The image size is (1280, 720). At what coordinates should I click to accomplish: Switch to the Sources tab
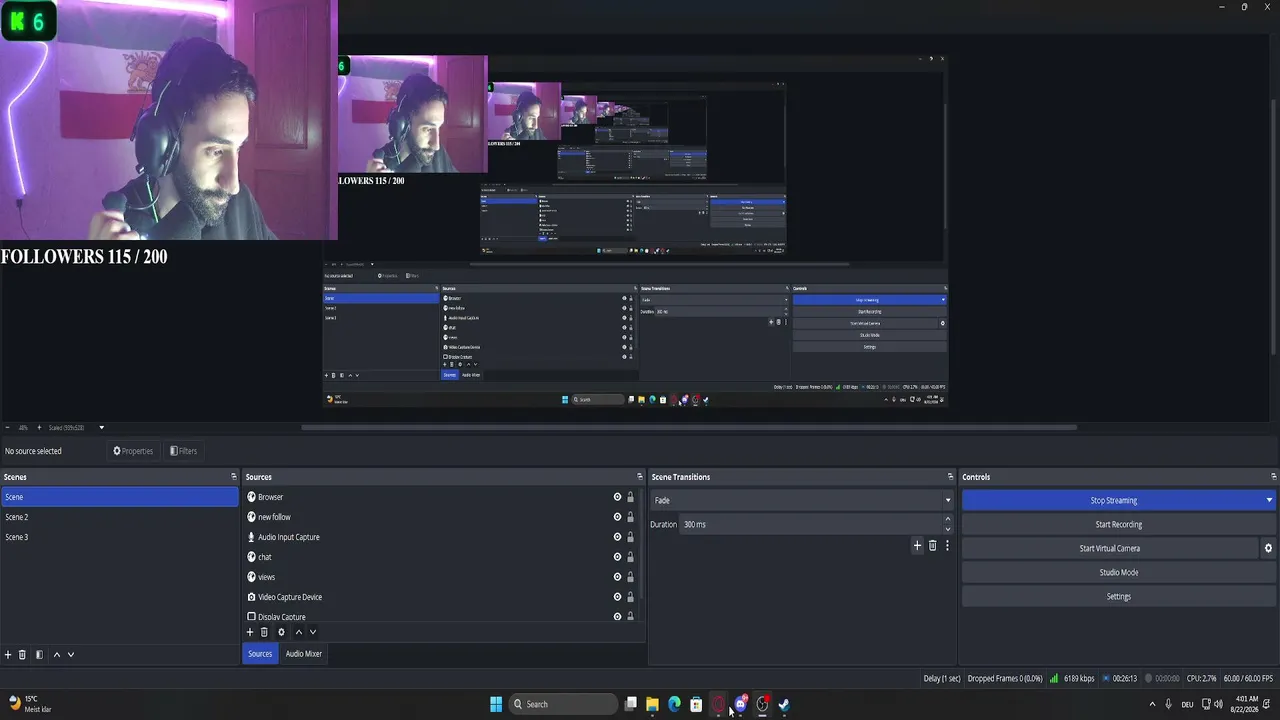pyautogui.click(x=260, y=654)
